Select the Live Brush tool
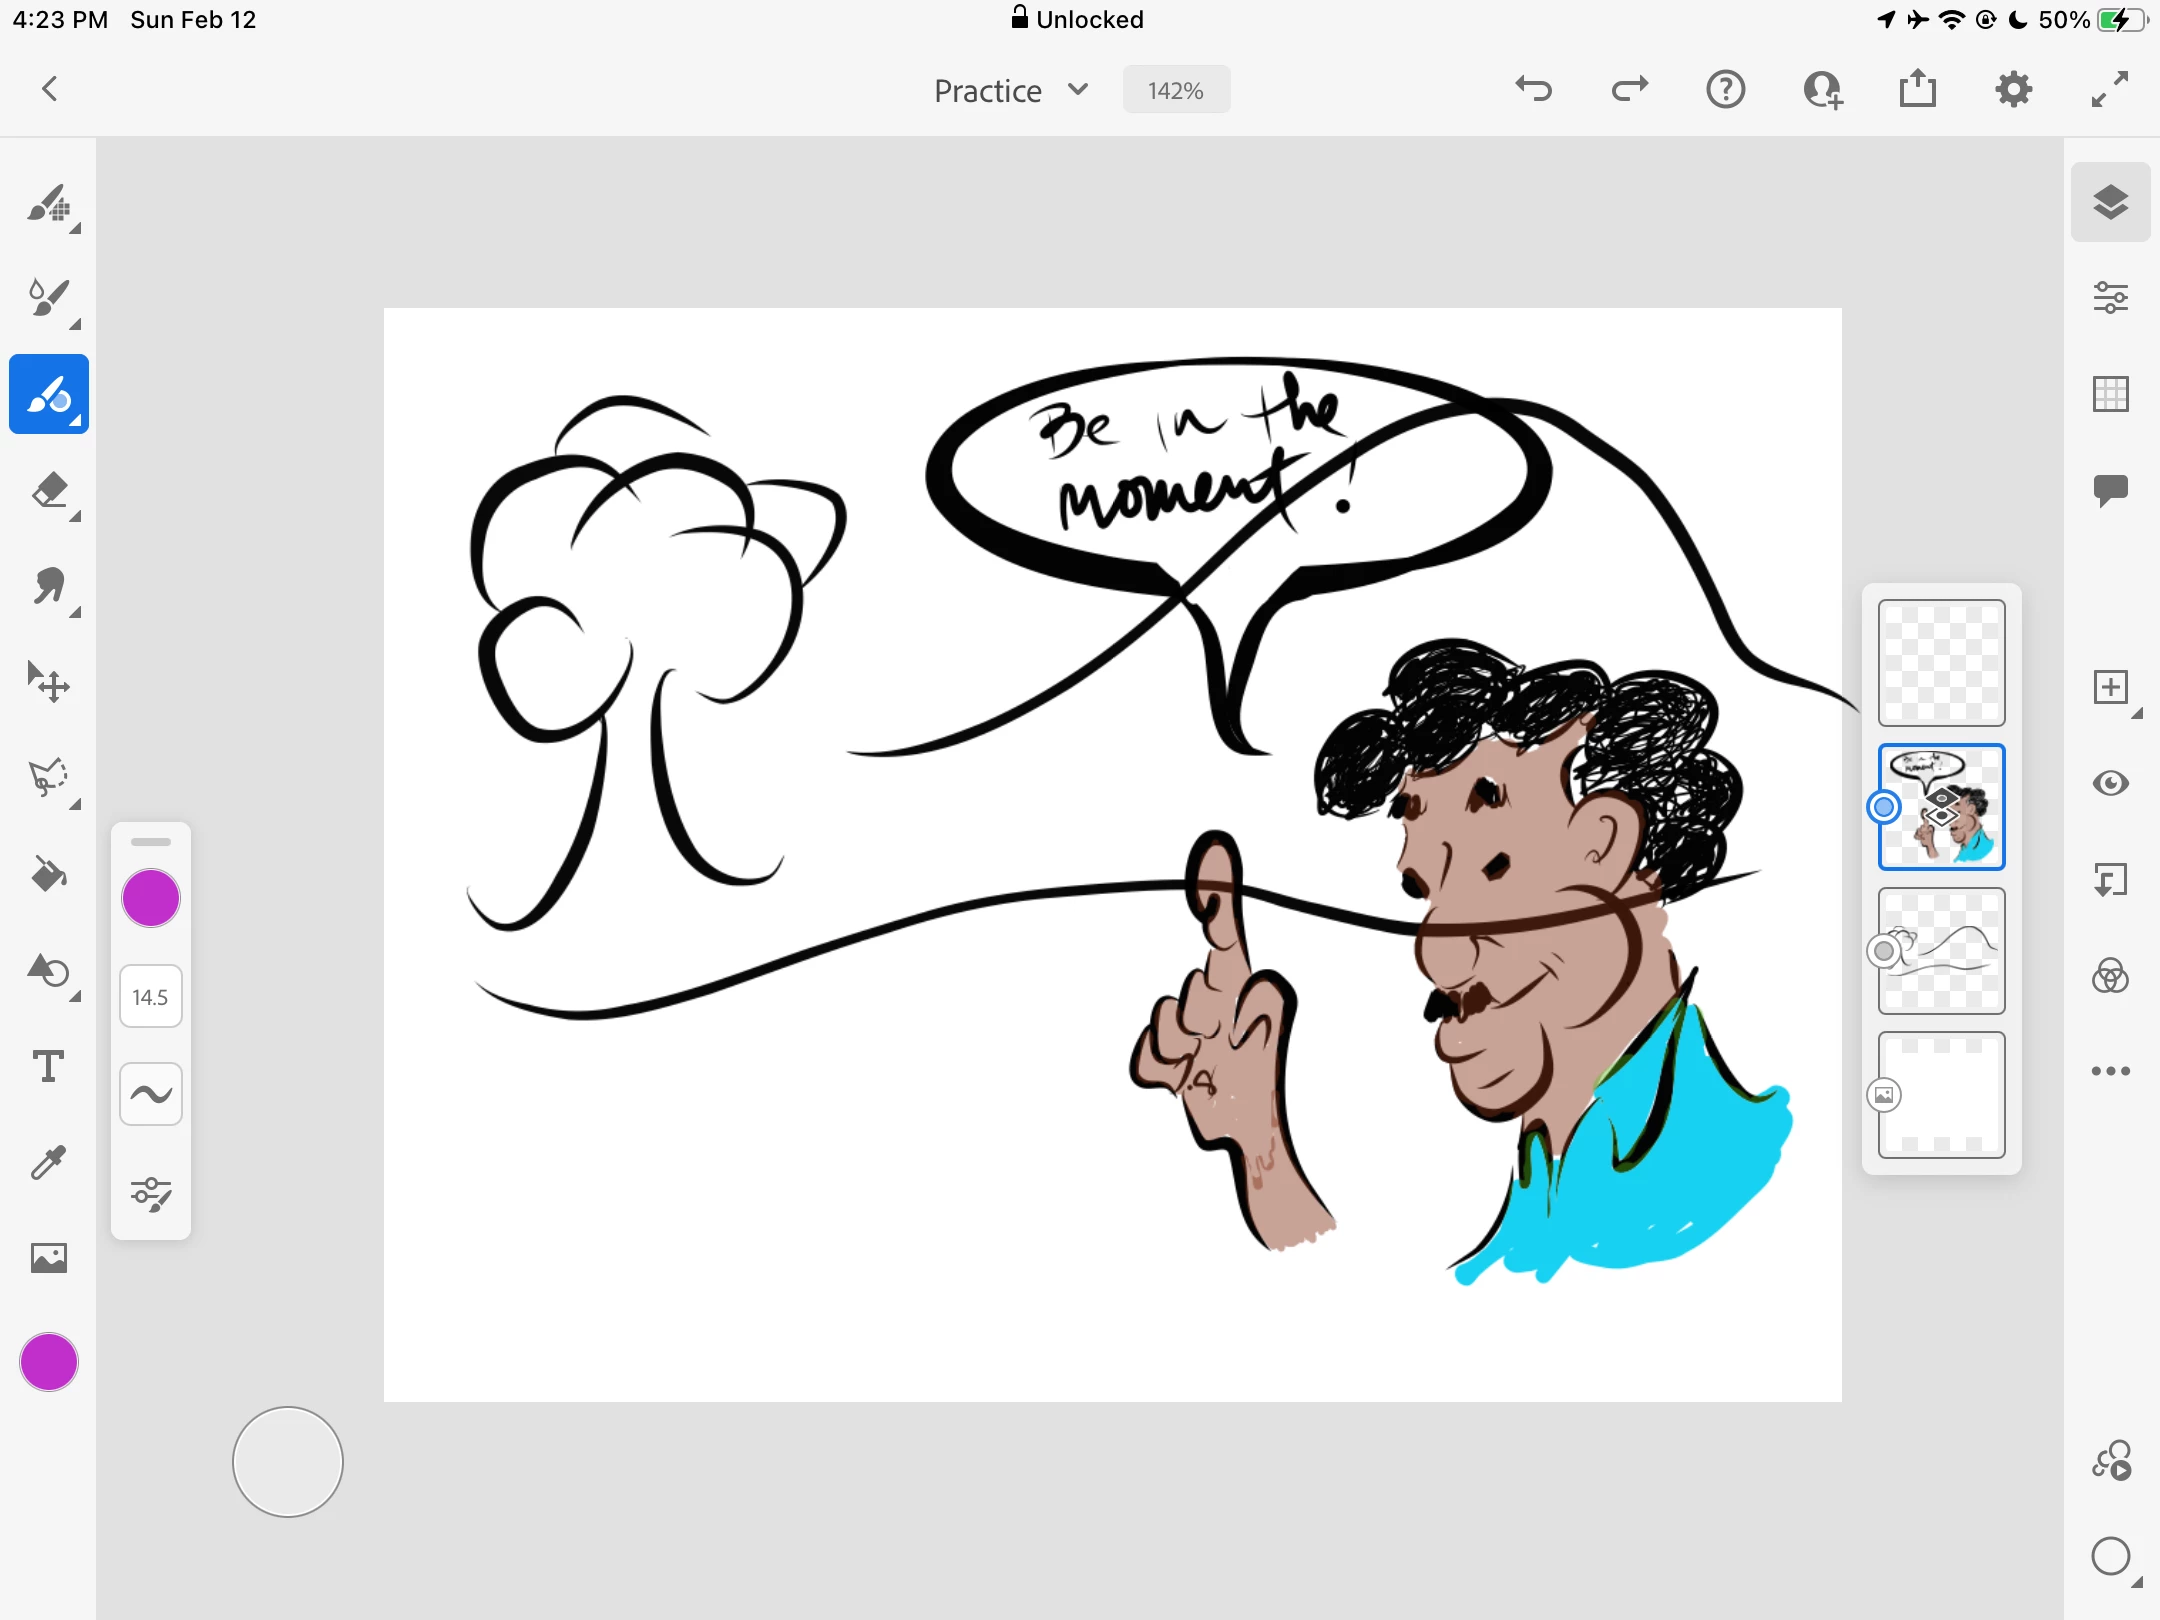Viewport: 2160px width, 1620px height. [x=48, y=297]
